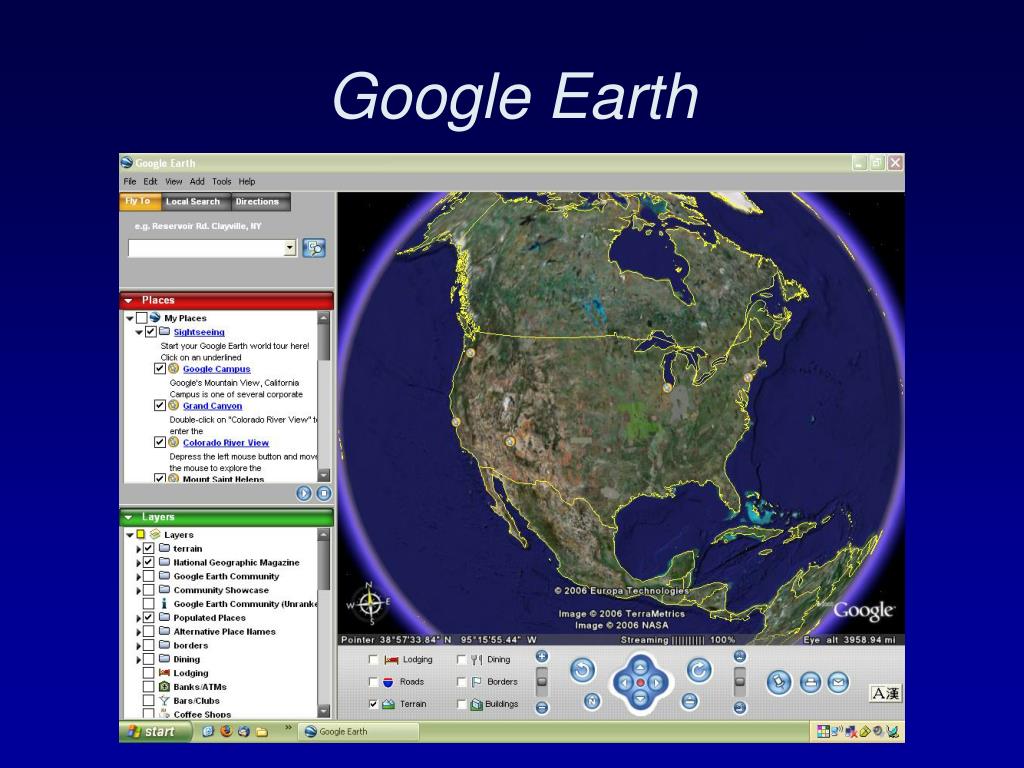Viewport: 1024px width, 768px height.
Task: Enable the Buildings checkbox
Action: coord(462,704)
